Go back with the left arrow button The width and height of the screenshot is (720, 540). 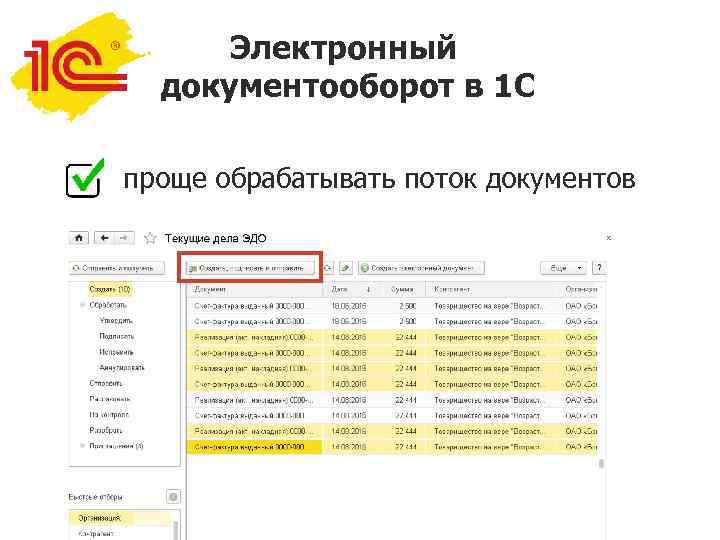point(105,238)
